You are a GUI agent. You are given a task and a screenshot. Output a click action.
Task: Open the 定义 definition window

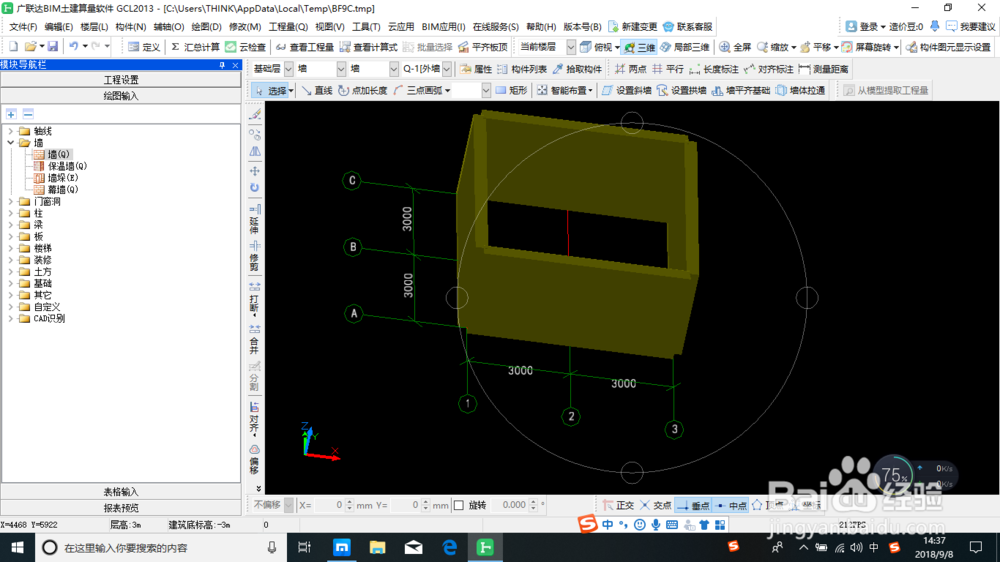click(x=144, y=47)
